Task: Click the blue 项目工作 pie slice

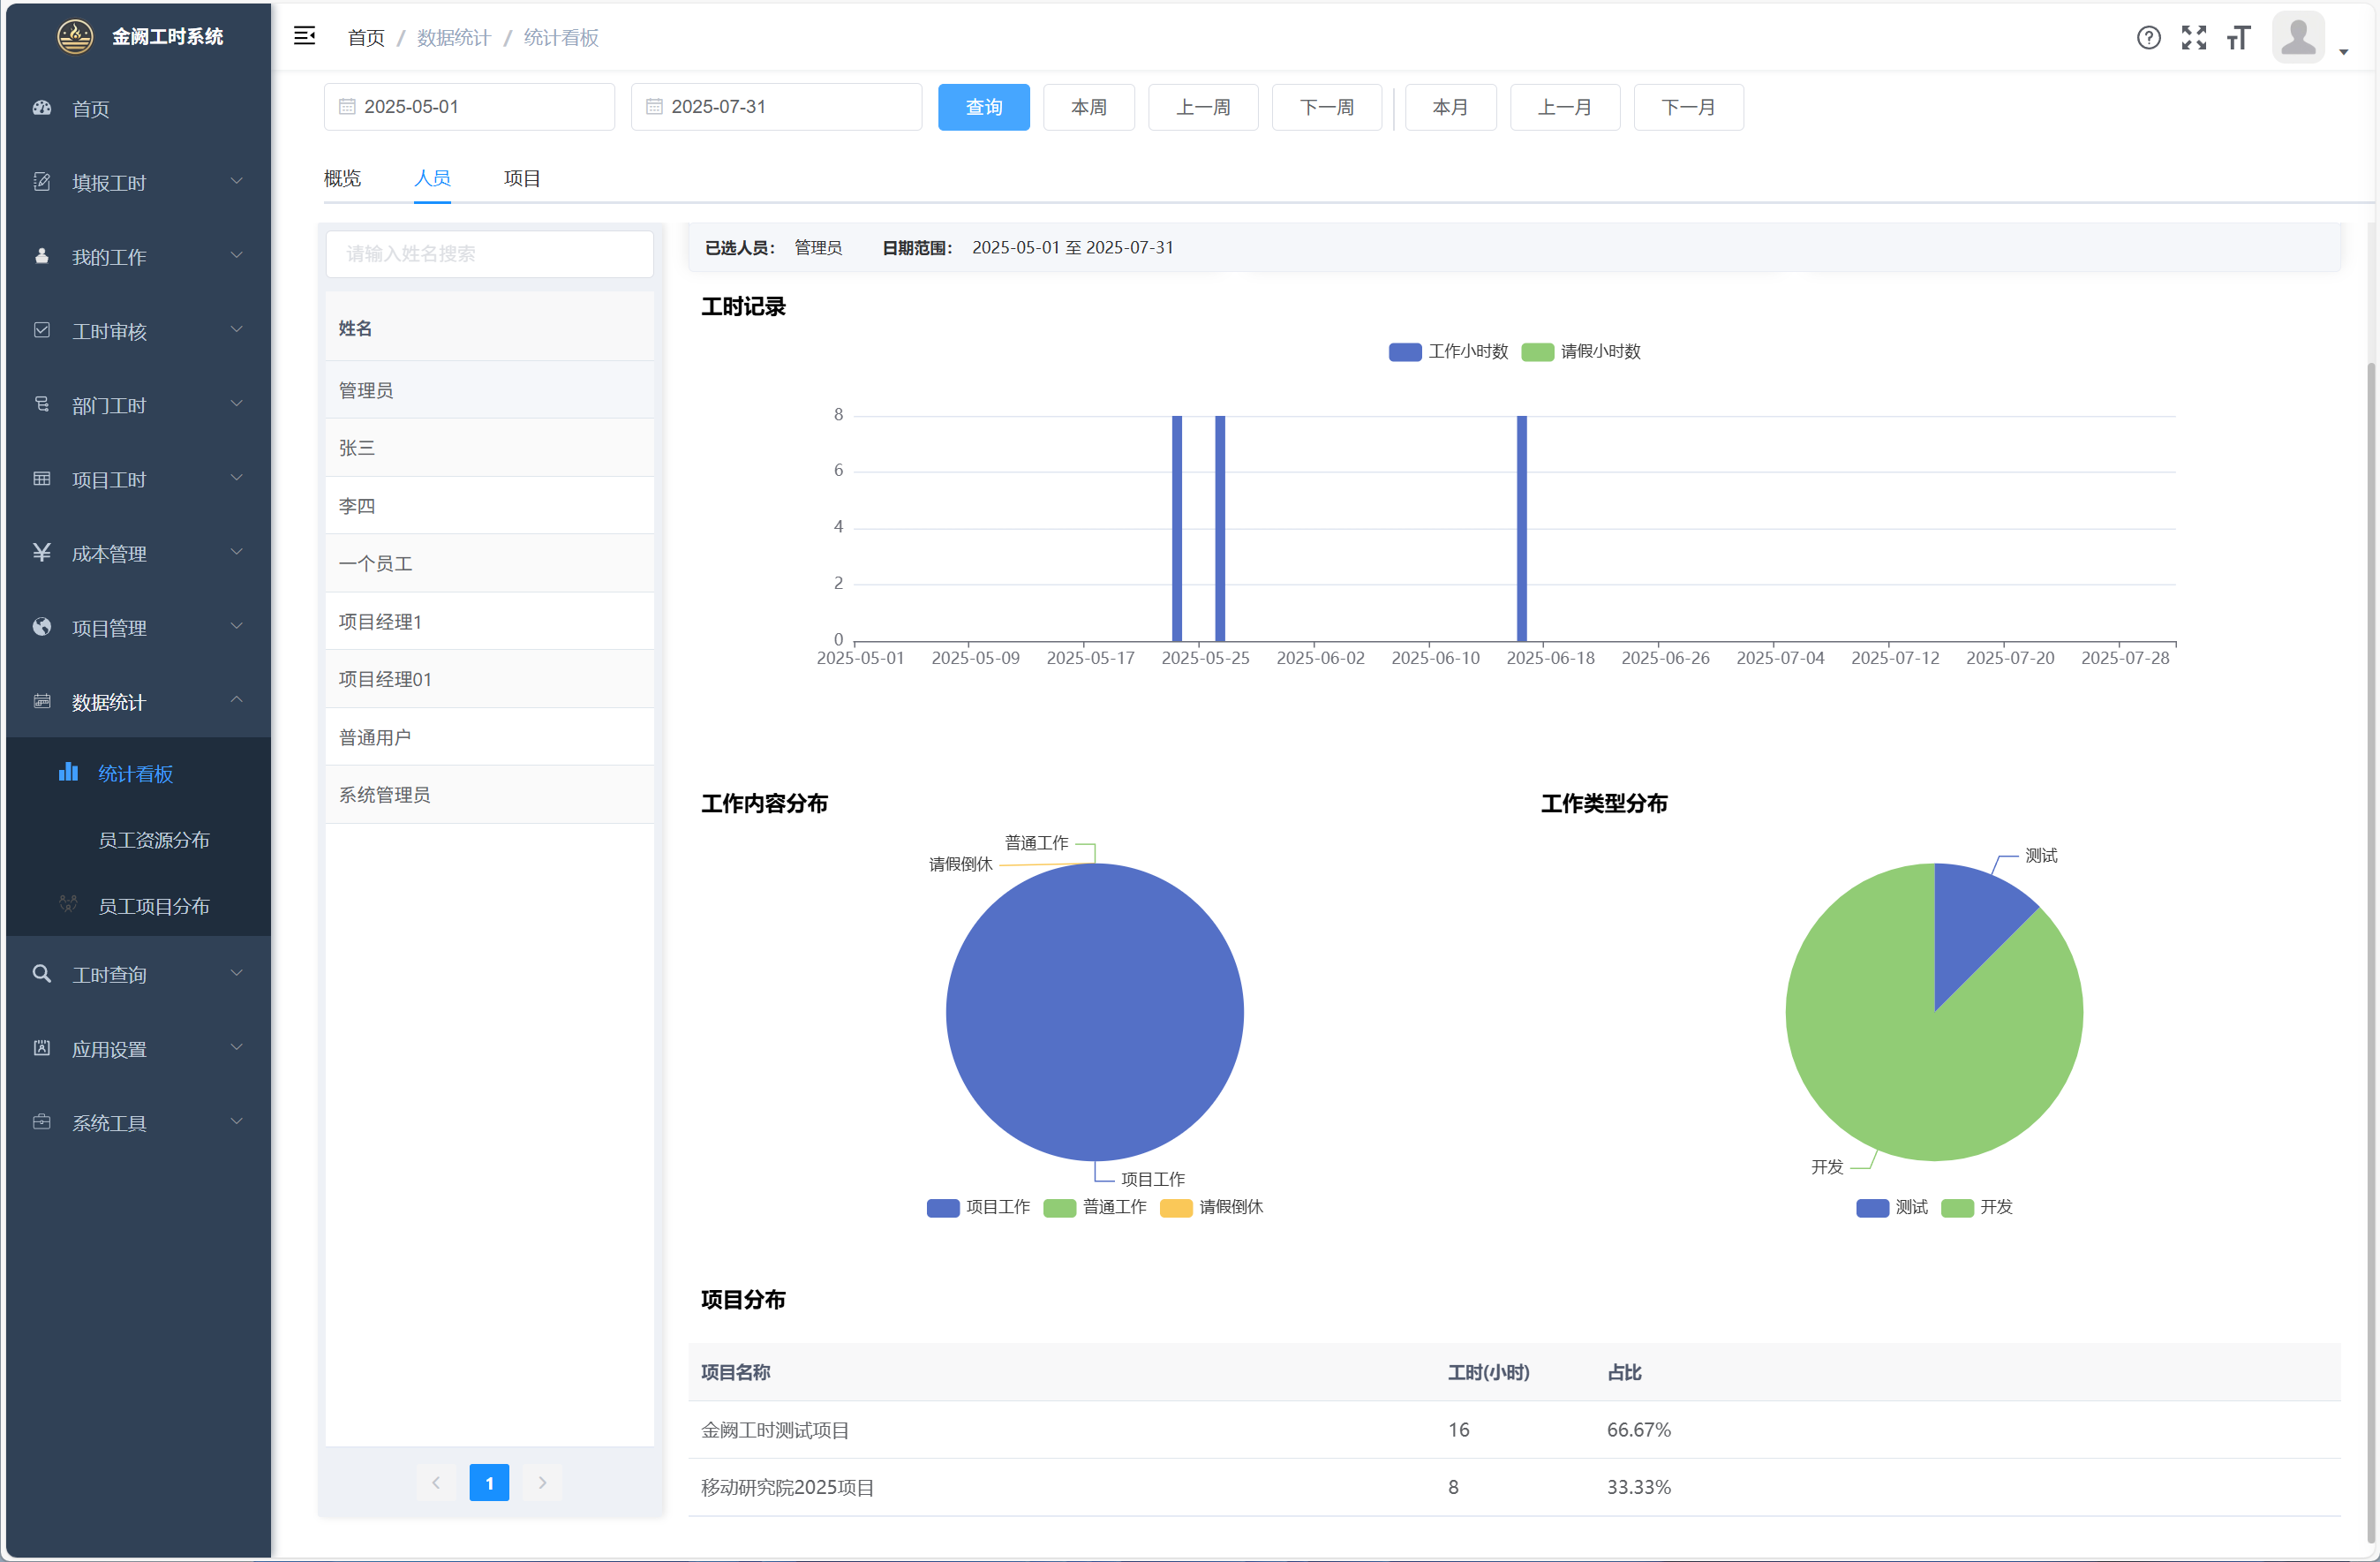Action: [x=1094, y=1012]
